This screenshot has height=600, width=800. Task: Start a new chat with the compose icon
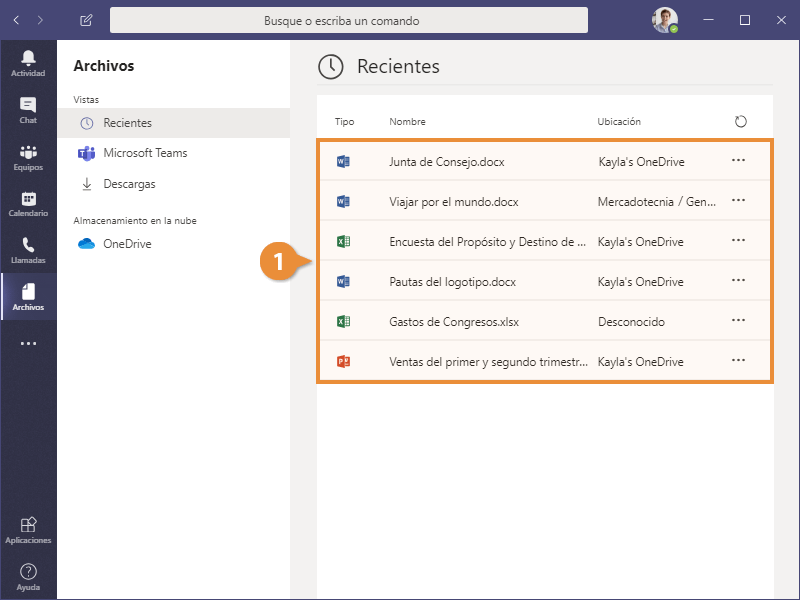point(86,19)
